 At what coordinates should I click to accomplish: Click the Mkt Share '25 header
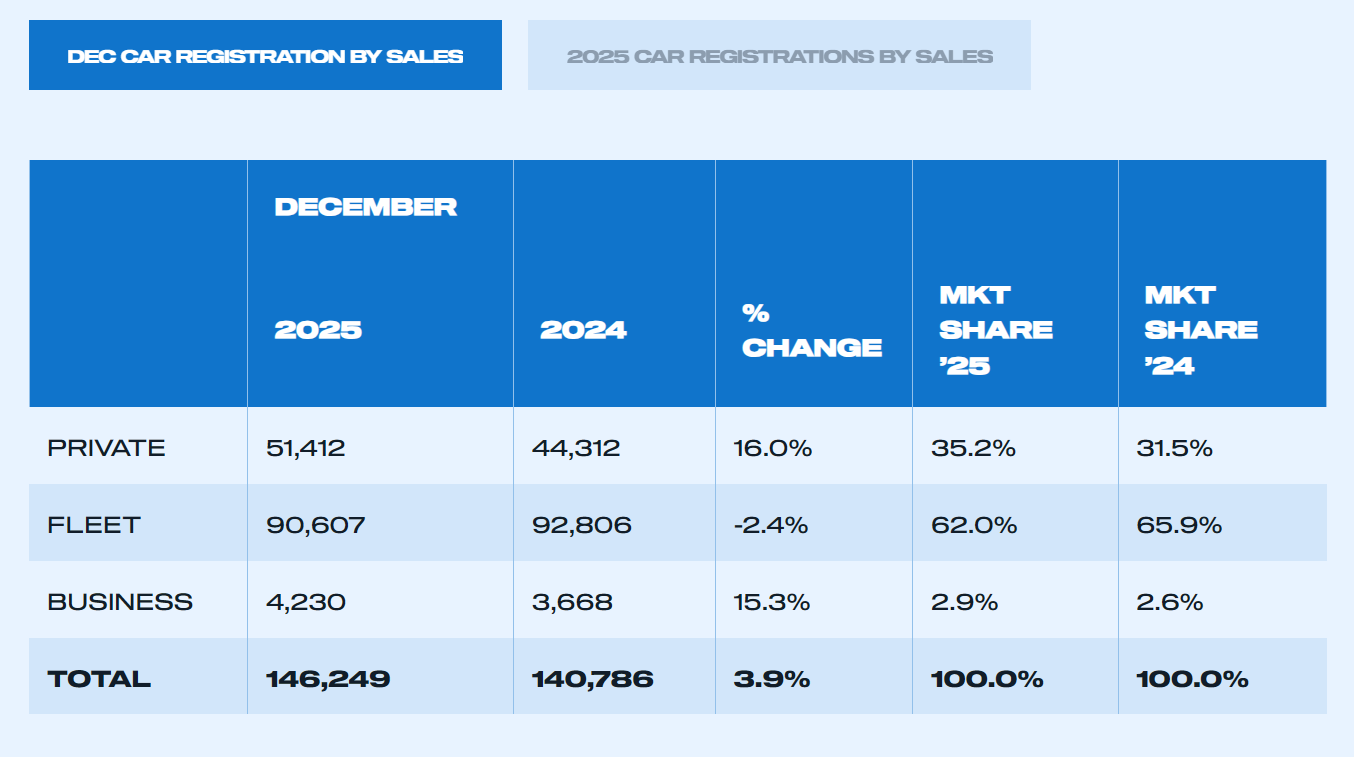point(995,330)
